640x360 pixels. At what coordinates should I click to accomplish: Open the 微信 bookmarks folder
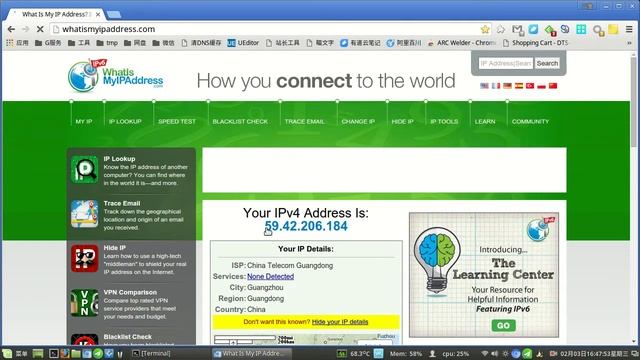[x=163, y=42]
